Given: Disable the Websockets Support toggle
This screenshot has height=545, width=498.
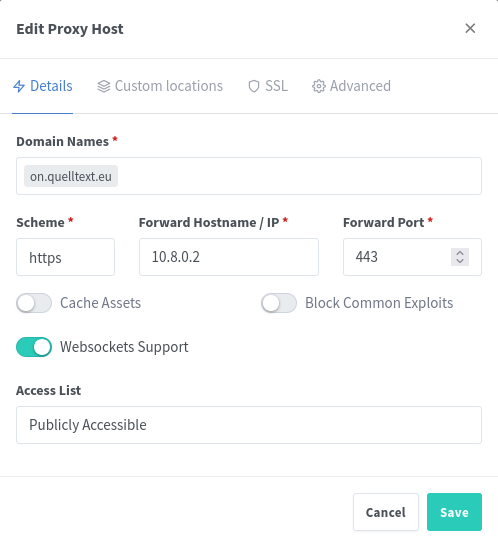Looking at the screenshot, I should 34,347.
